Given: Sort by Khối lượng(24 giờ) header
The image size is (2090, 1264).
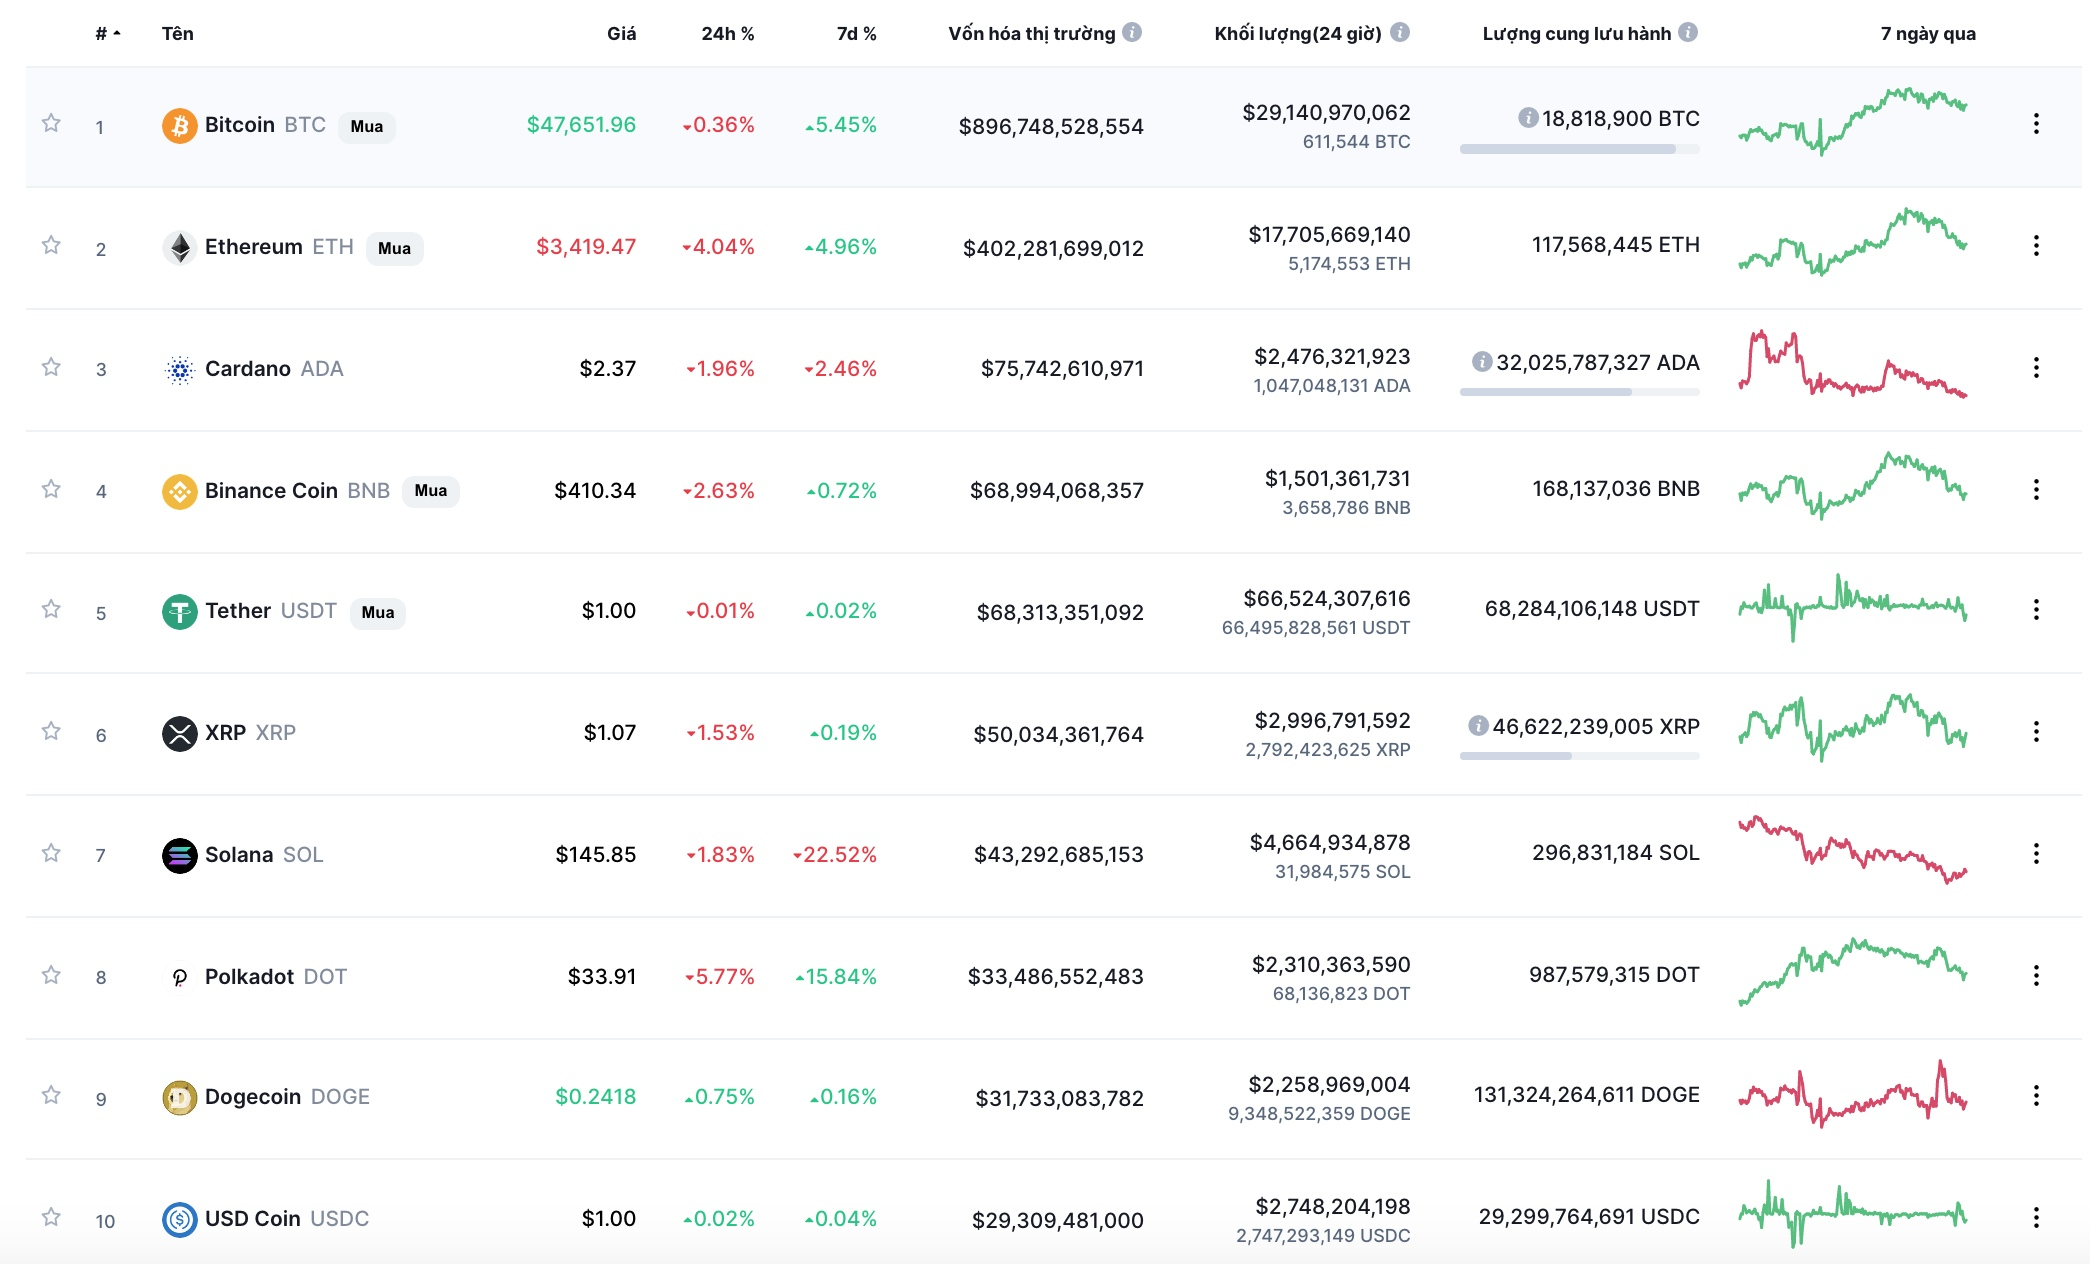Looking at the screenshot, I should (1298, 34).
